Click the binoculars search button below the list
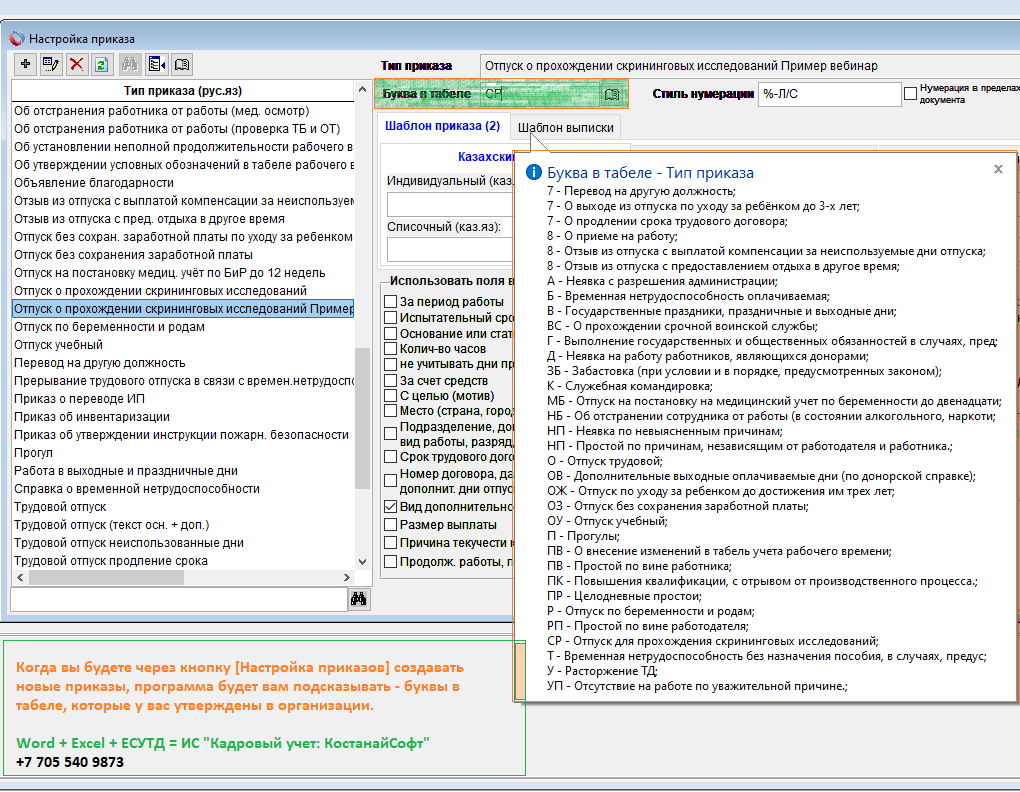This screenshot has height=792, width=1020. [x=358, y=599]
